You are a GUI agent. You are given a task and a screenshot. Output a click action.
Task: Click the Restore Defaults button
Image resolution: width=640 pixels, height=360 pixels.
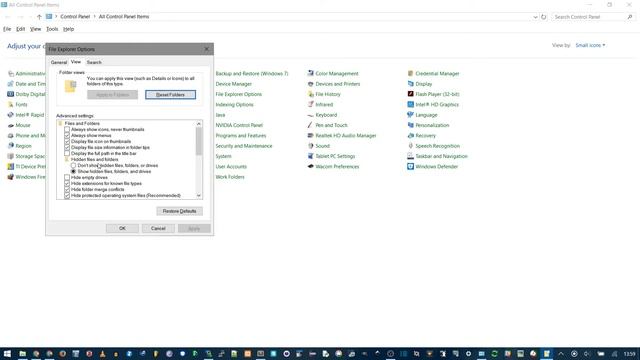pos(180,211)
